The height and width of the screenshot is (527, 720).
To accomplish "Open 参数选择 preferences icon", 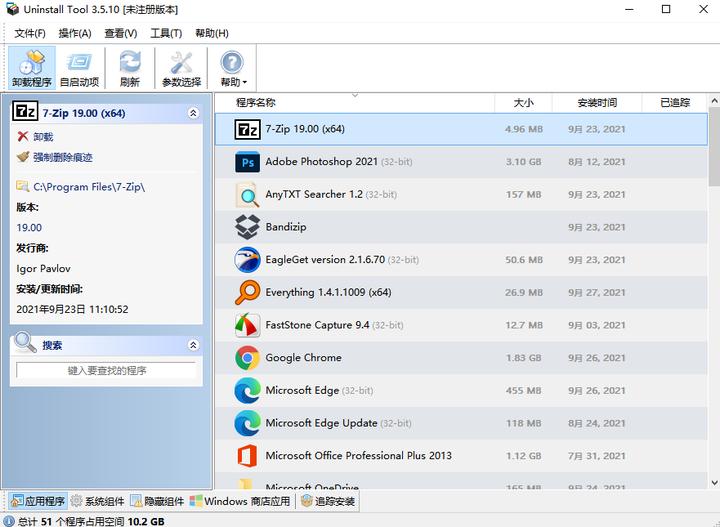I will [x=181, y=67].
